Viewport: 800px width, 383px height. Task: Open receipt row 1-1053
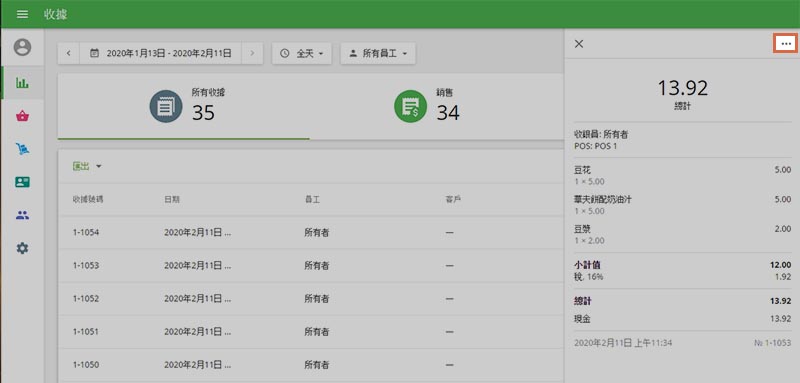tap(311, 266)
